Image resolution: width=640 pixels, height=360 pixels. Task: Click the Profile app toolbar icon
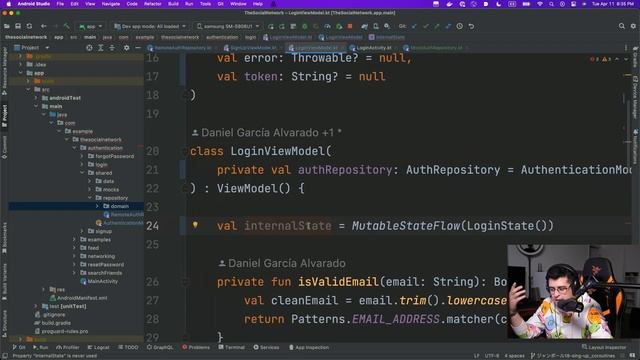tap(327, 26)
